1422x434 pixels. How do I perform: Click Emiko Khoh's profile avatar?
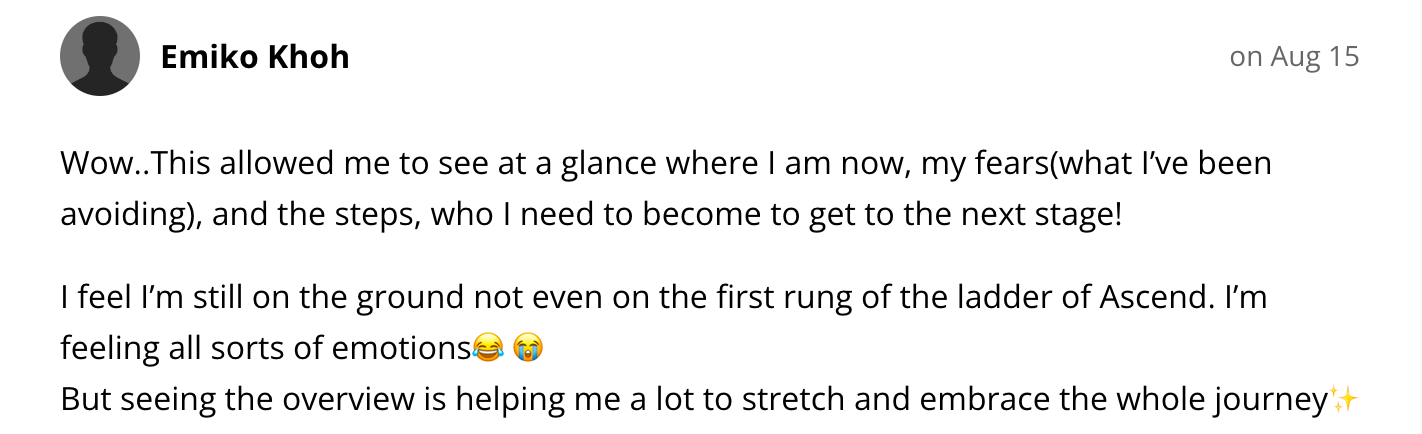pyautogui.click(x=100, y=57)
